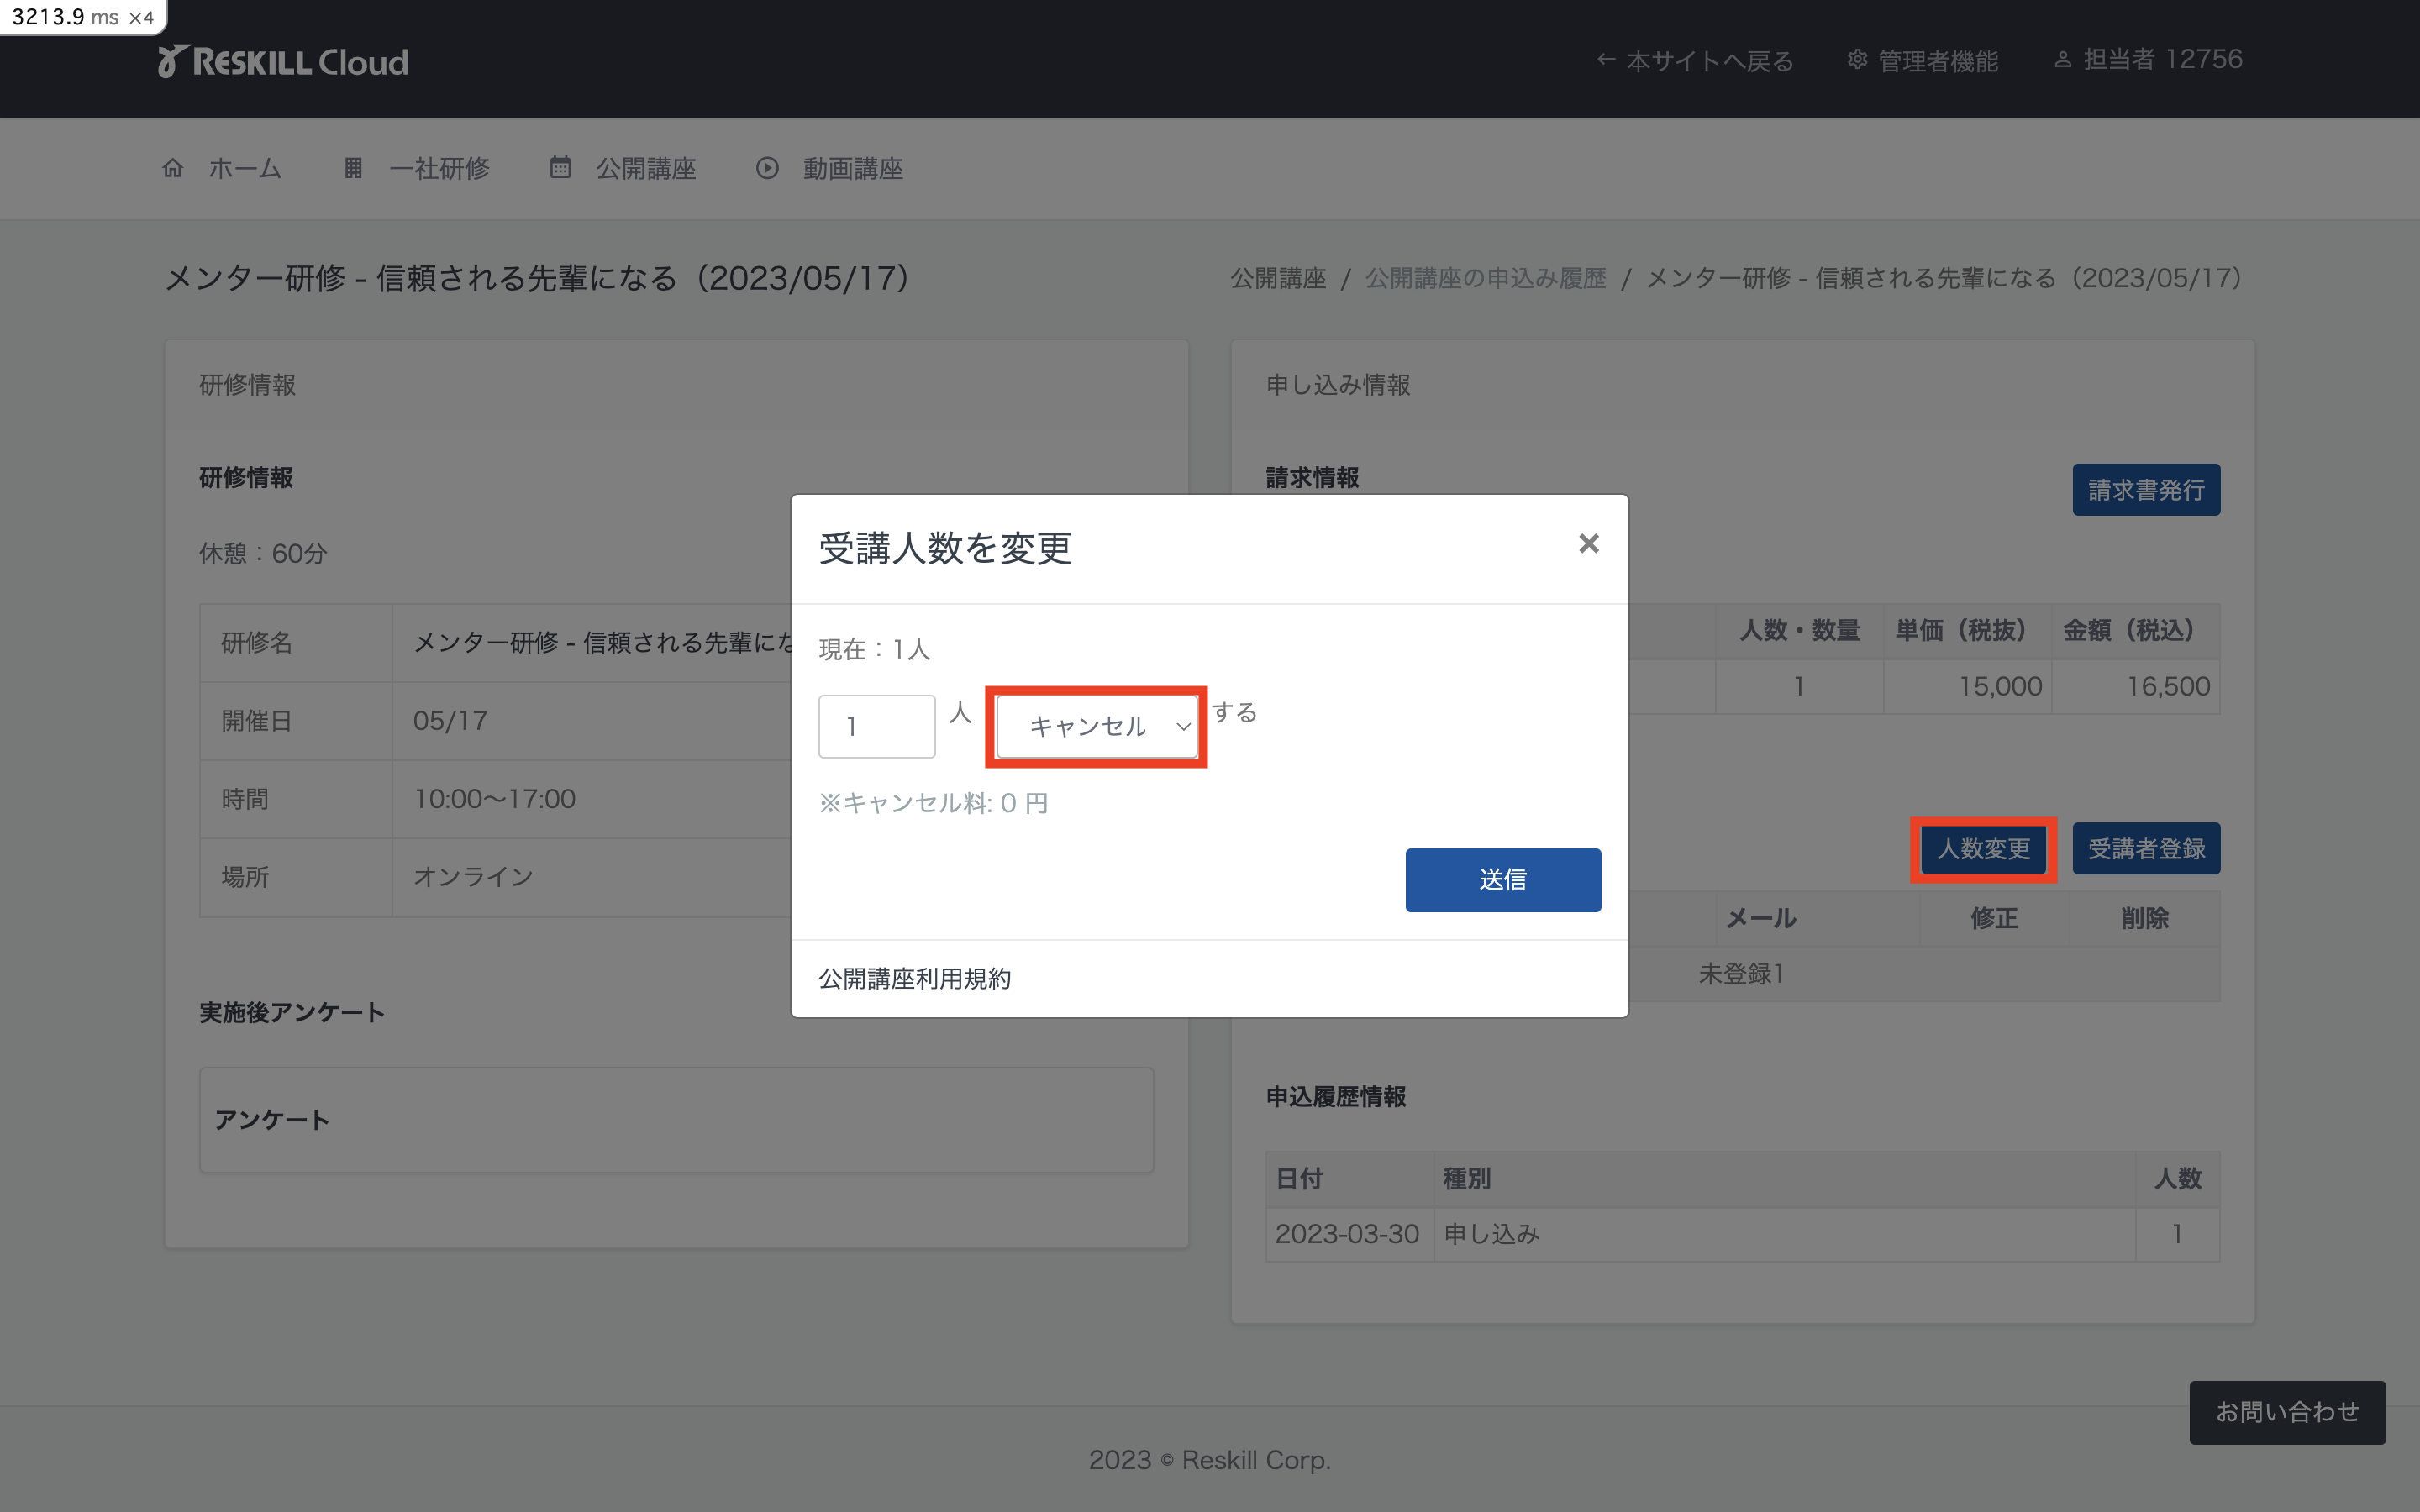Open the キャンセル action dropdown
This screenshot has height=1512, width=2420.
tap(1096, 726)
